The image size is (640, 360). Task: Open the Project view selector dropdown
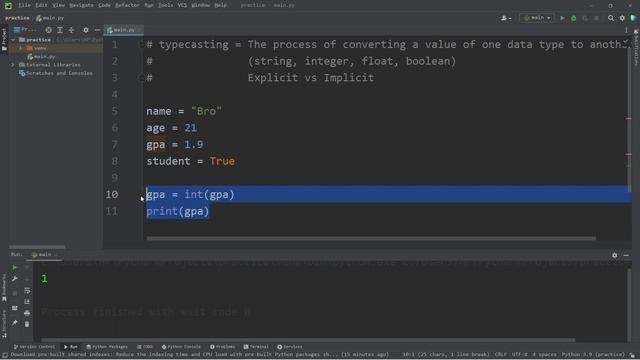pos(25,30)
